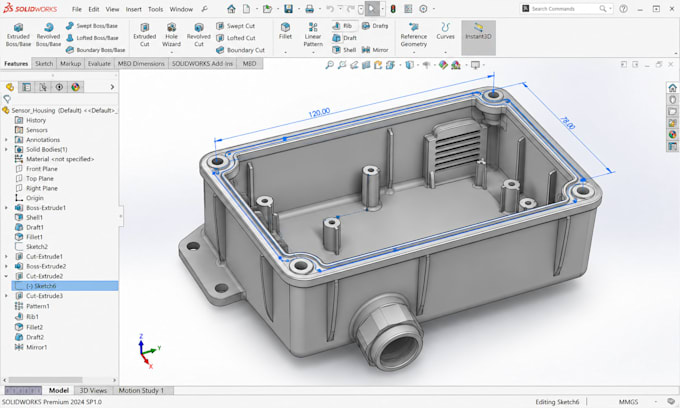This screenshot has width=680, height=408.
Task: Switch to the Evaluate tab
Action: pyautogui.click(x=99, y=64)
